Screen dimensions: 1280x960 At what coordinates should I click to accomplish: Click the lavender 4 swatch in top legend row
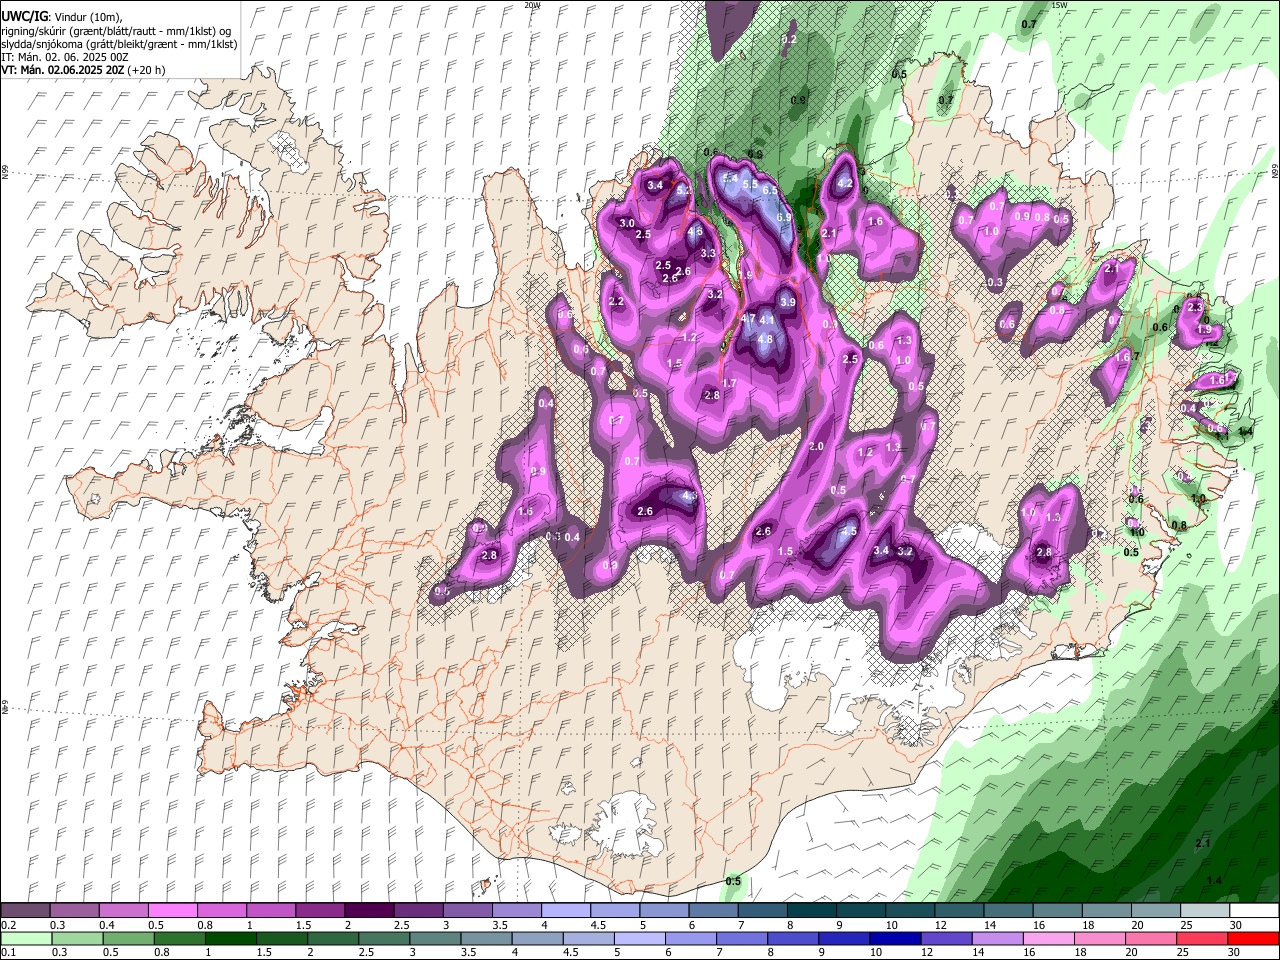tap(565, 911)
